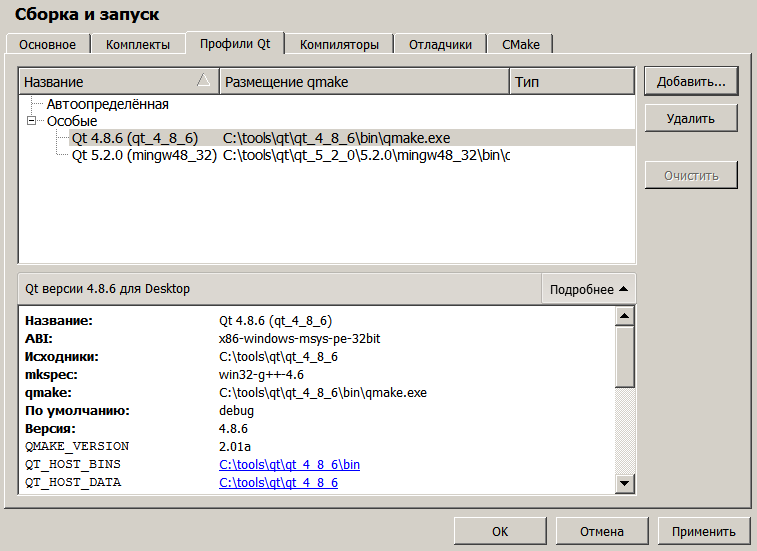Click the details scrollbar down arrow

coord(624,483)
